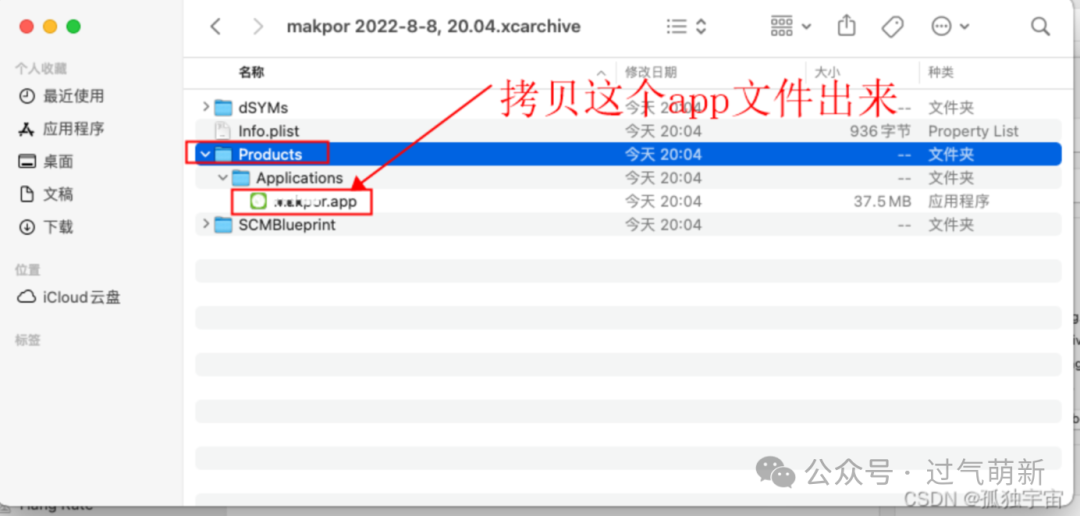This screenshot has width=1080, height=516.
Task: Expand the SCMBlueprint folder
Action: tap(205, 225)
